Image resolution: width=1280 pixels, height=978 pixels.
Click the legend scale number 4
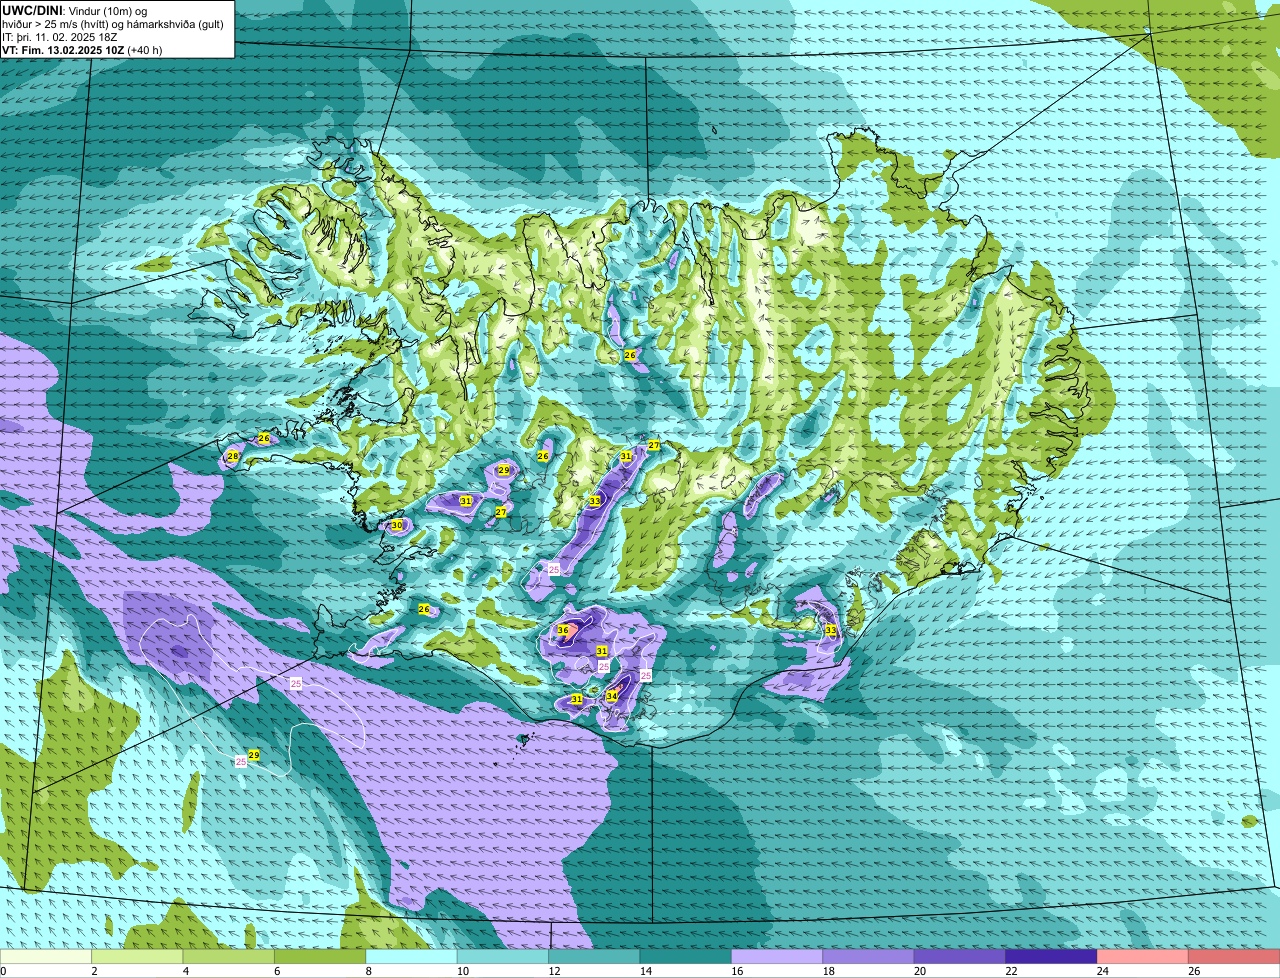[186, 971]
